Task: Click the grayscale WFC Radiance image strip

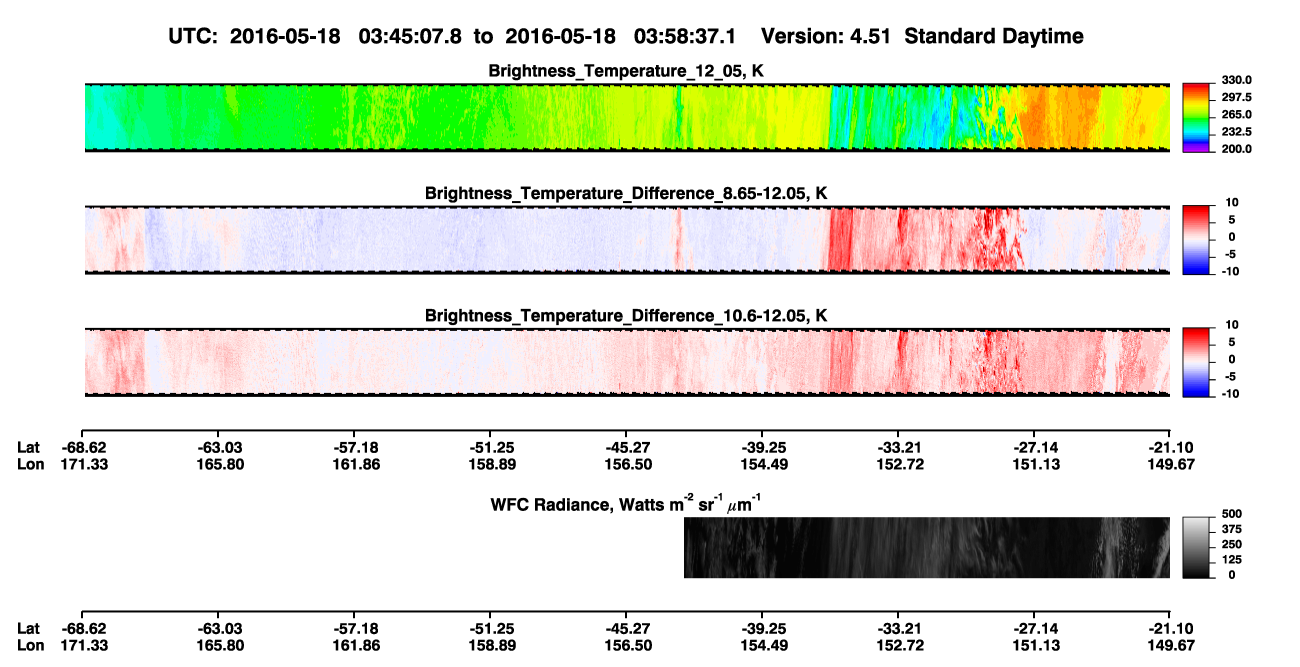Action: pyautogui.click(x=927, y=548)
